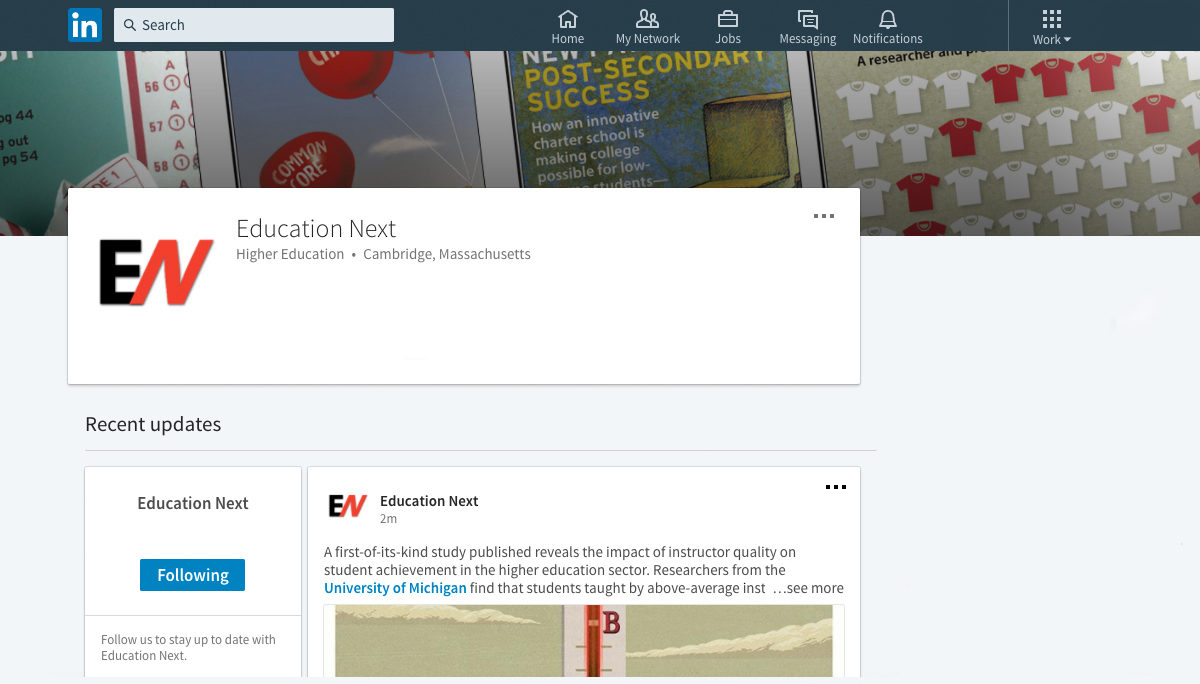
Task: Toggle the Following button
Action: click(192, 575)
